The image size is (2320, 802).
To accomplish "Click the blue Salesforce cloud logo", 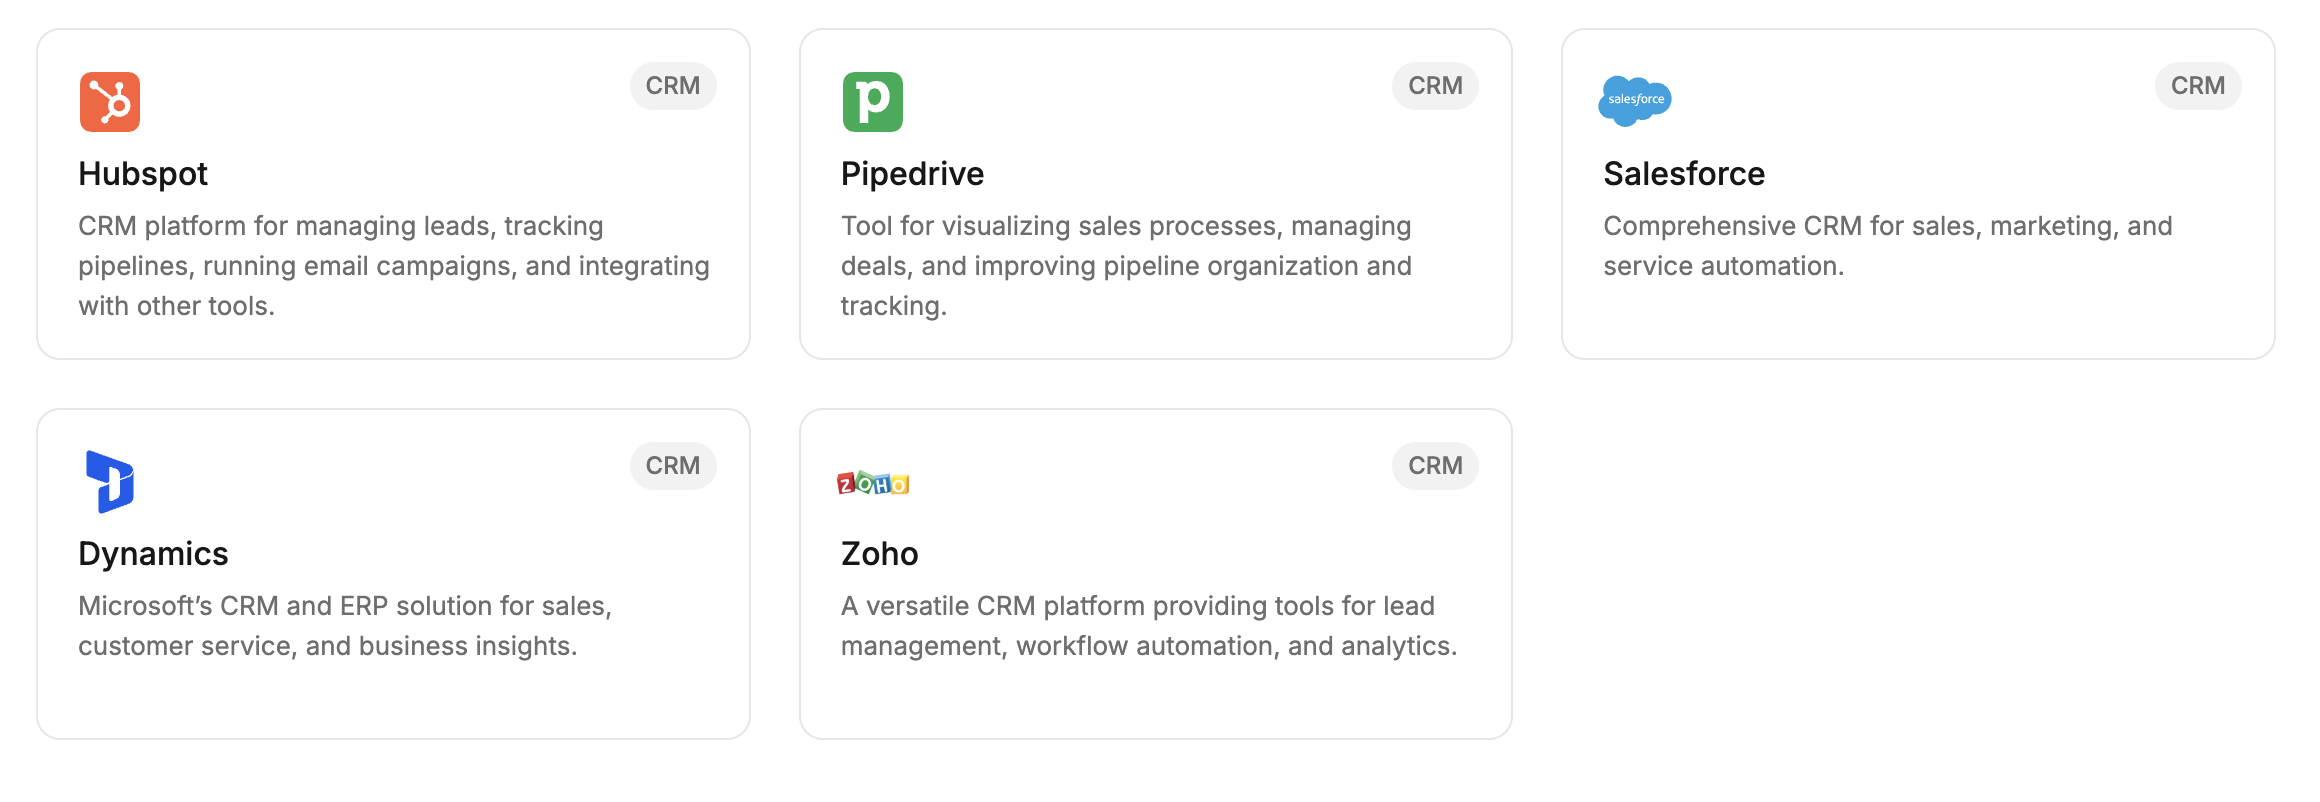I will click(x=1634, y=100).
